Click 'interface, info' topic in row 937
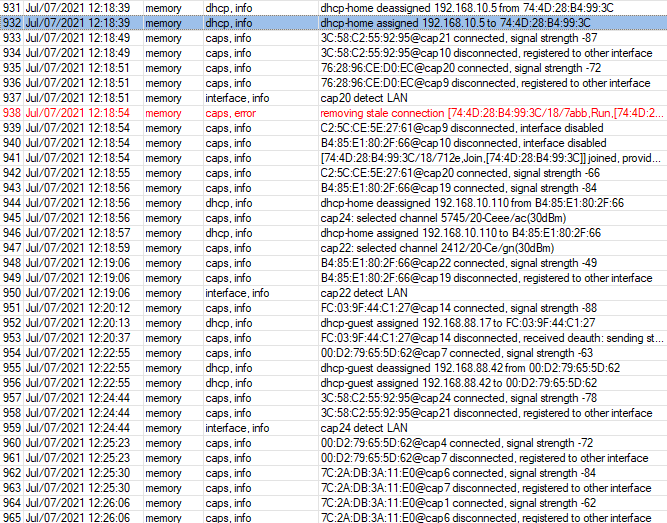 pos(237,98)
